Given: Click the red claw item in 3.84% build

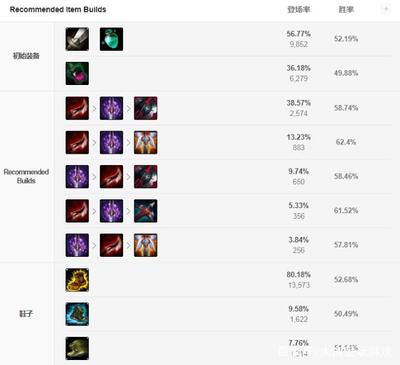Looking at the screenshot, I should 111,245.
